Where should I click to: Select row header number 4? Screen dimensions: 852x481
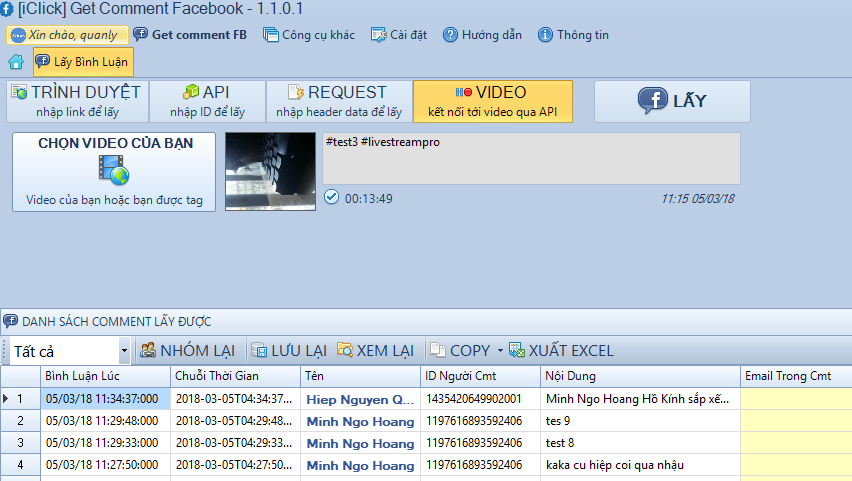pos(20,465)
